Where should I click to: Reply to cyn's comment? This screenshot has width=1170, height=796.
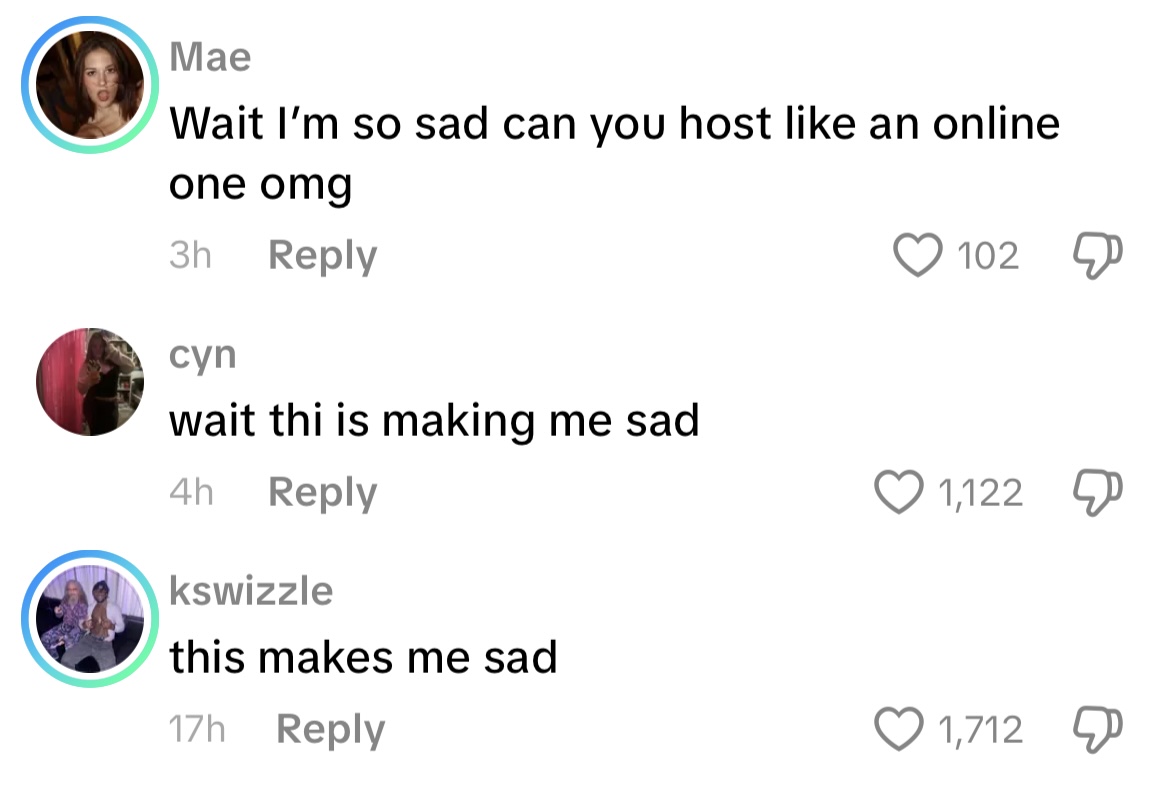322,492
